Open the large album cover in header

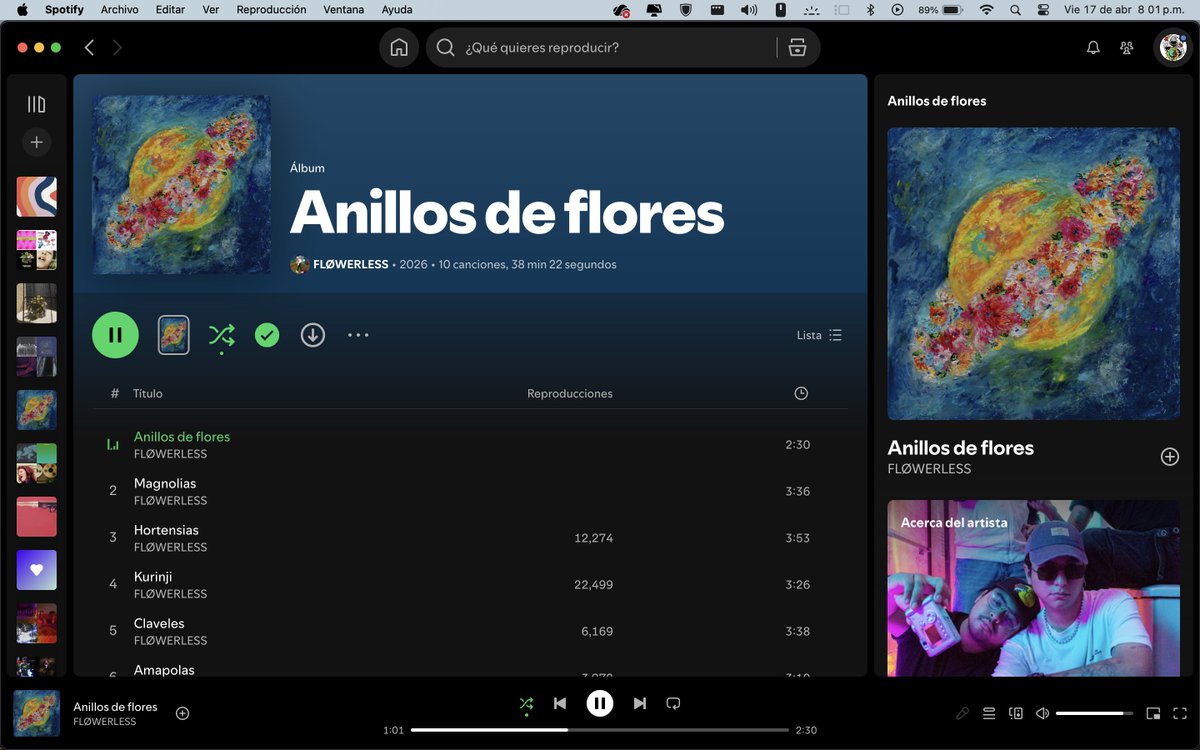pyautogui.click(x=182, y=185)
